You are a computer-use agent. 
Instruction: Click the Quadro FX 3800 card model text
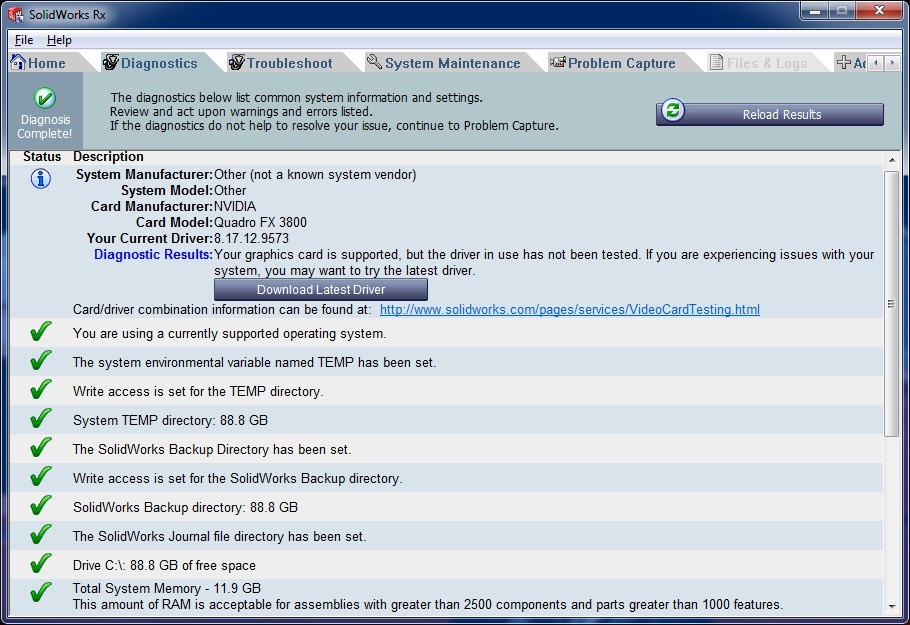[261, 223]
